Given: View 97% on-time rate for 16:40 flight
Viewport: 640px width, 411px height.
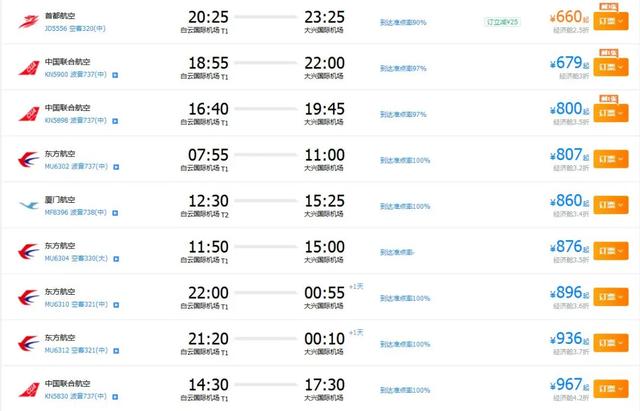Looking at the screenshot, I should pos(403,114).
